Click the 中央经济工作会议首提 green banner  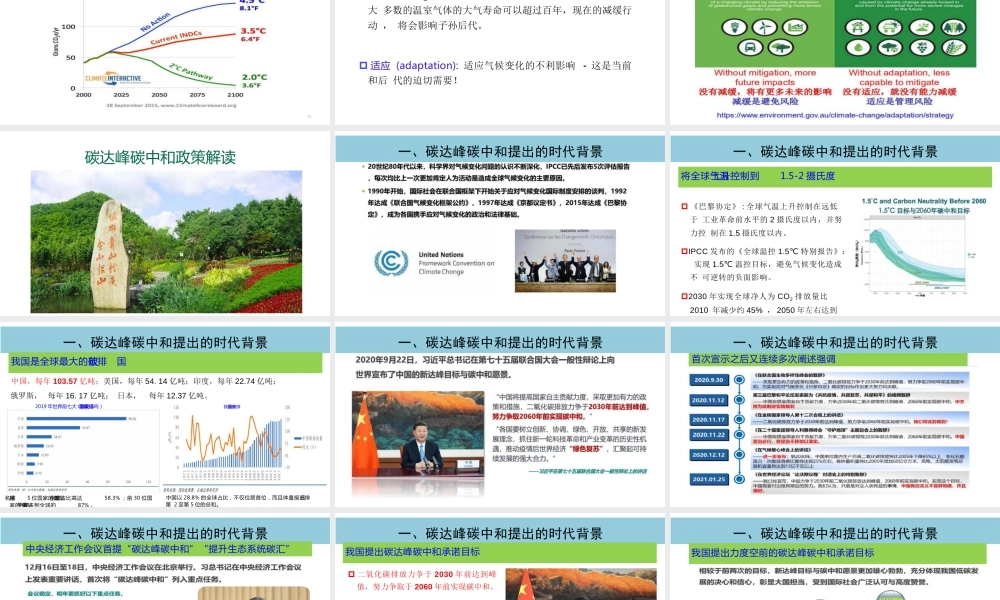[x=168, y=549]
